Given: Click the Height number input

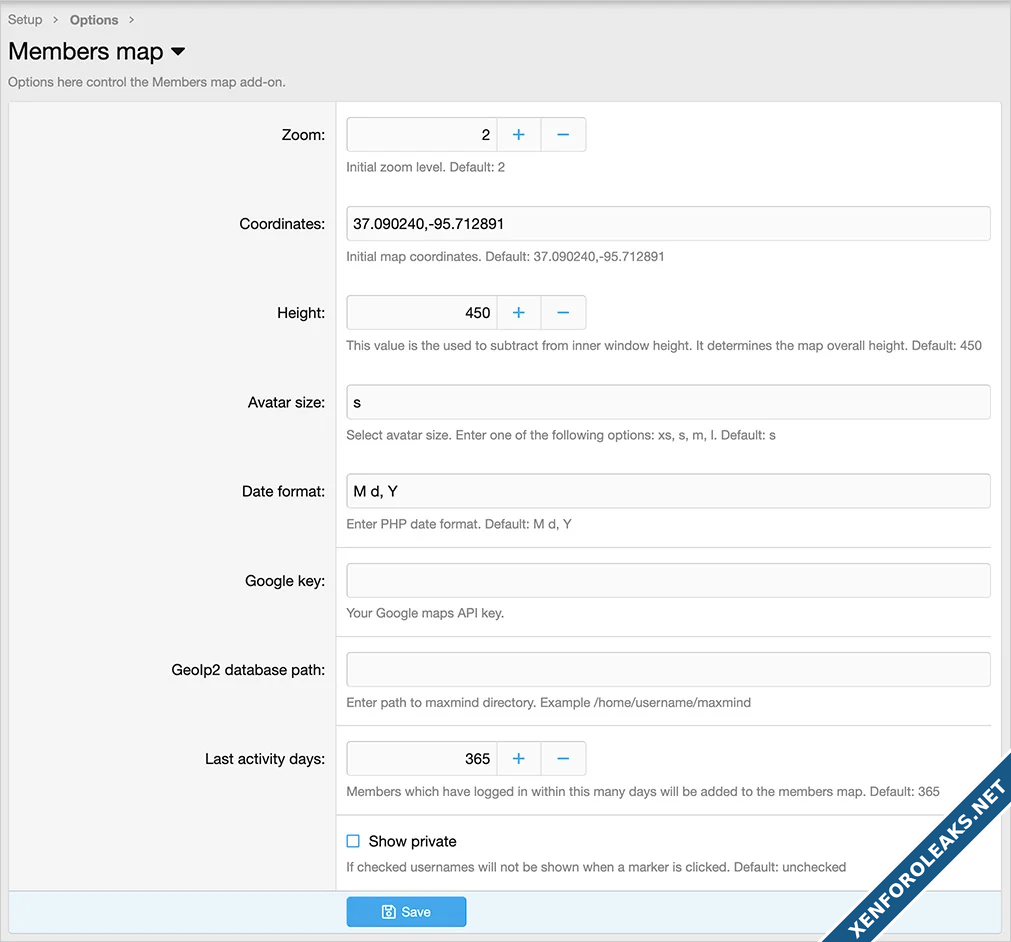Looking at the screenshot, I should (x=421, y=313).
